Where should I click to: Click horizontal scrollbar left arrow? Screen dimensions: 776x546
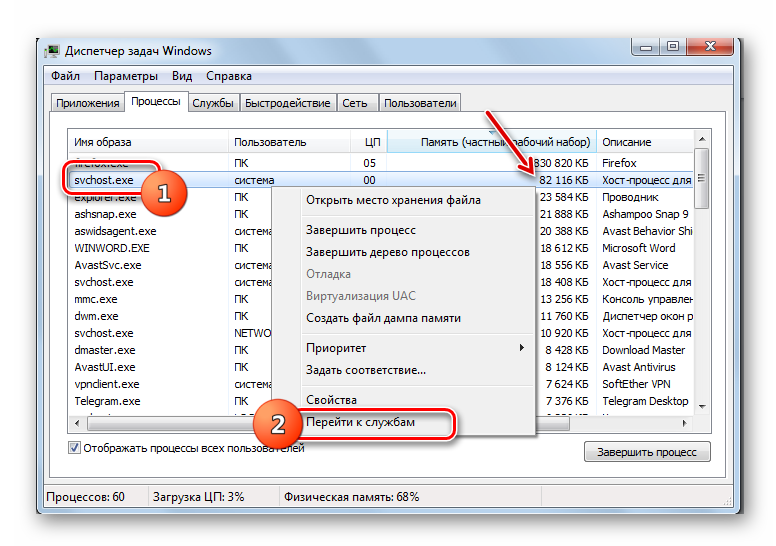[77, 424]
